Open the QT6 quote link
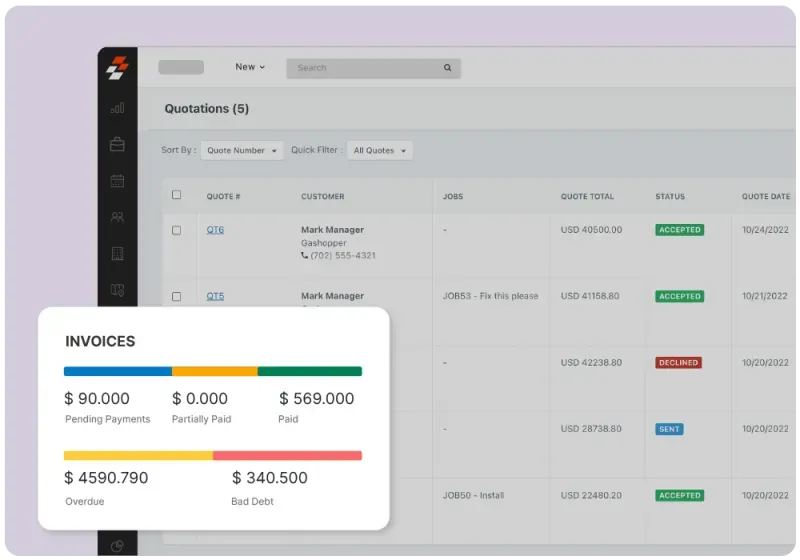Screen dimensions: 800x560 click(x=215, y=230)
